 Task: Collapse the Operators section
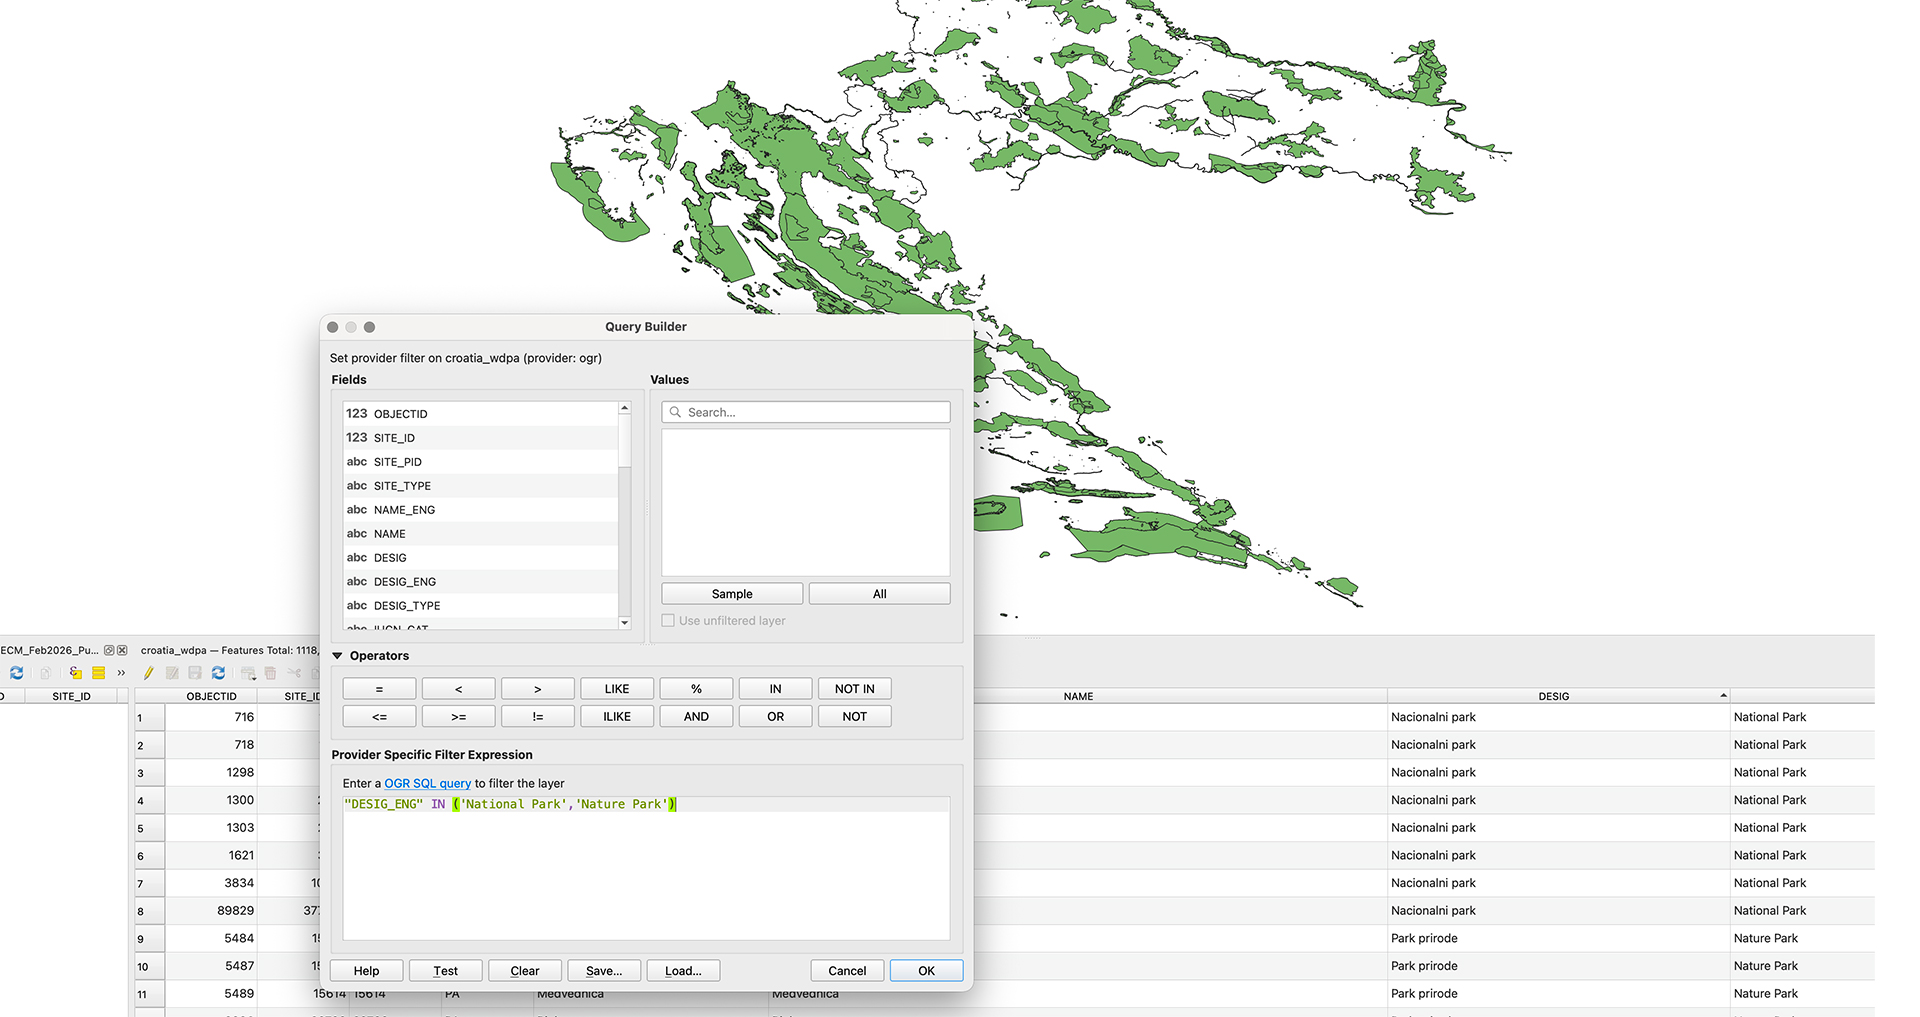coord(338,656)
